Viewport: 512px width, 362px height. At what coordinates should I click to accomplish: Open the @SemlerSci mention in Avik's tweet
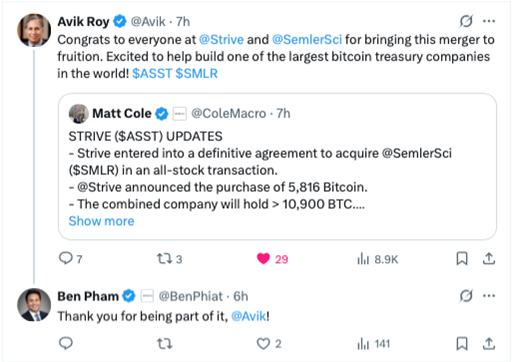click(307, 40)
